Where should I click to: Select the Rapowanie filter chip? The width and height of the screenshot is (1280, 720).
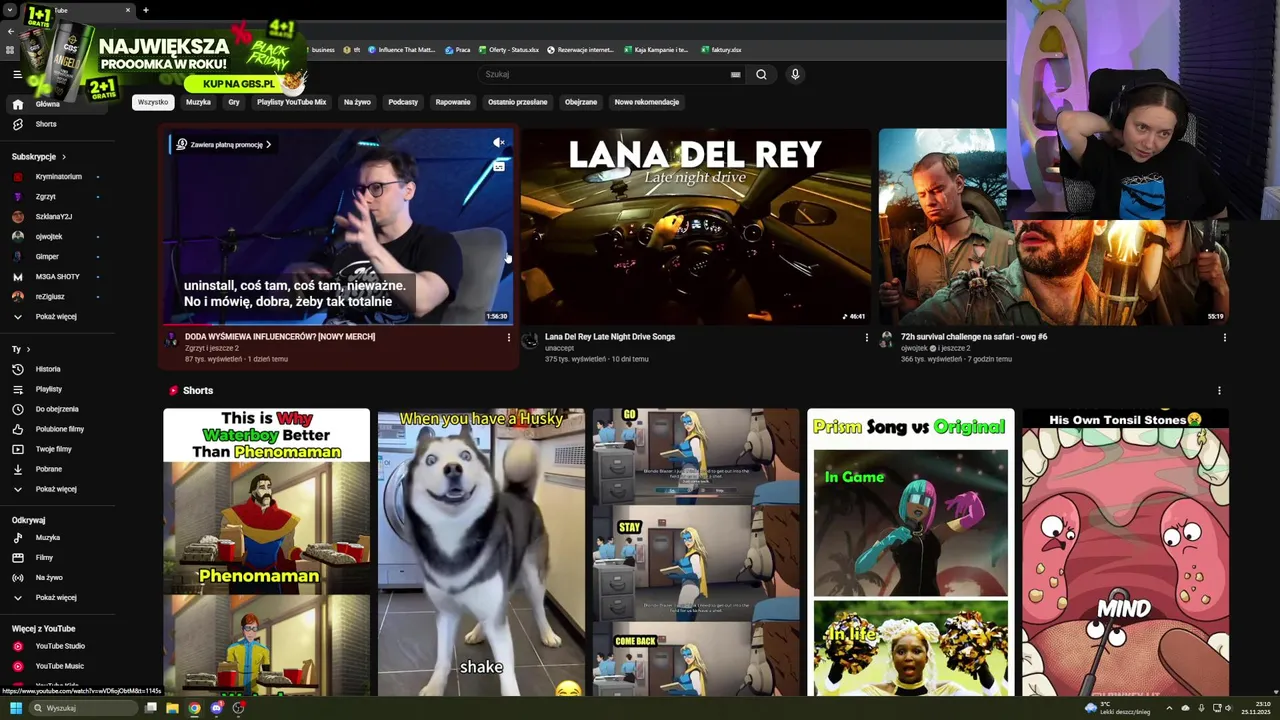[x=453, y=102]
